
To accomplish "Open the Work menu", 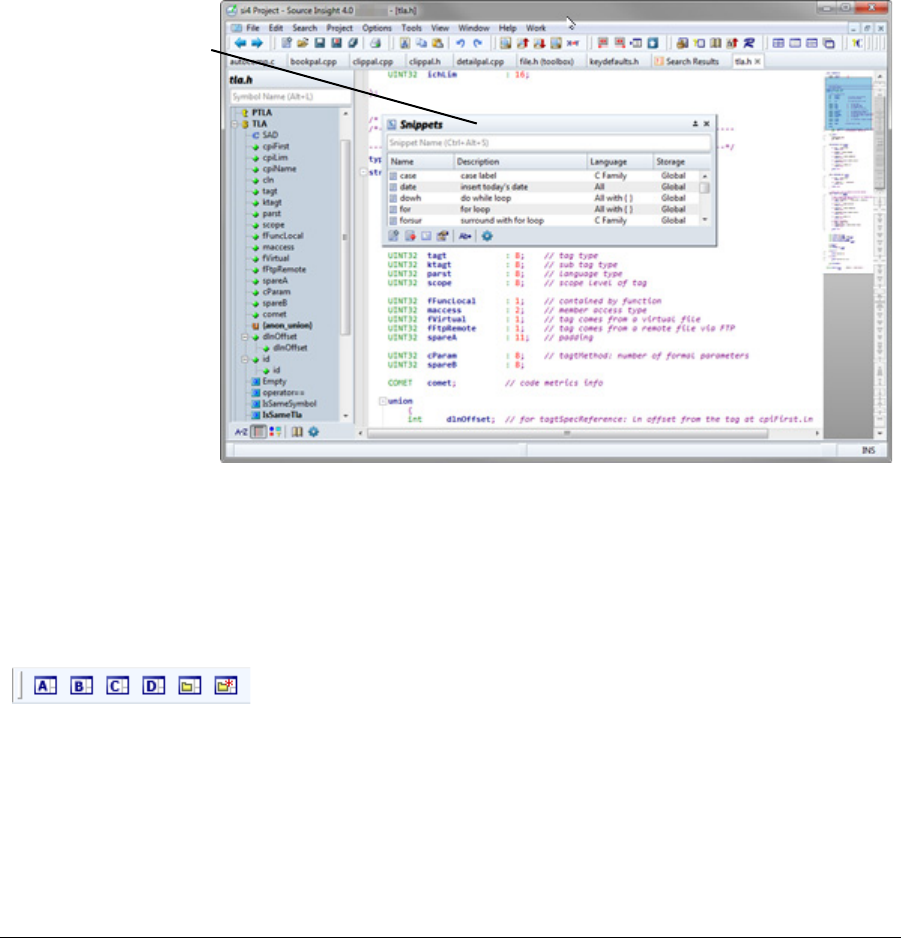I will click(x=535, y=28).
